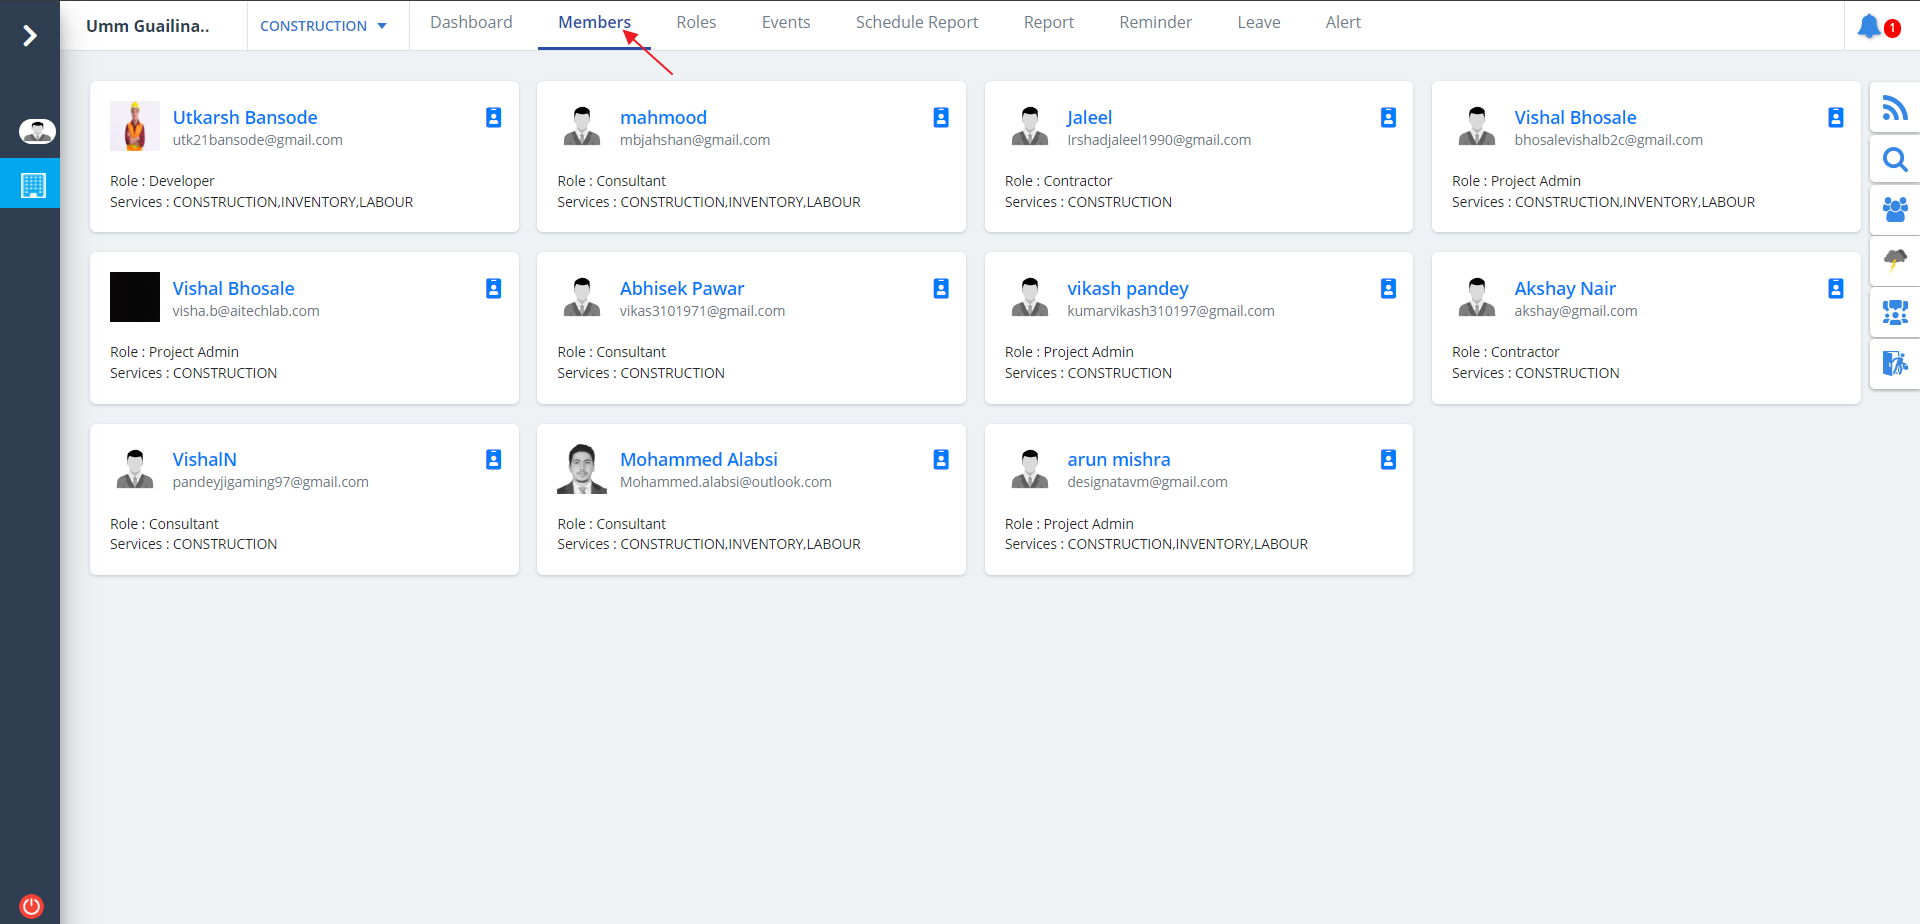This screenshot has width=1920, height=924.
Task: Click Utkarsh Bansode's profile photo
Action: 135,126
